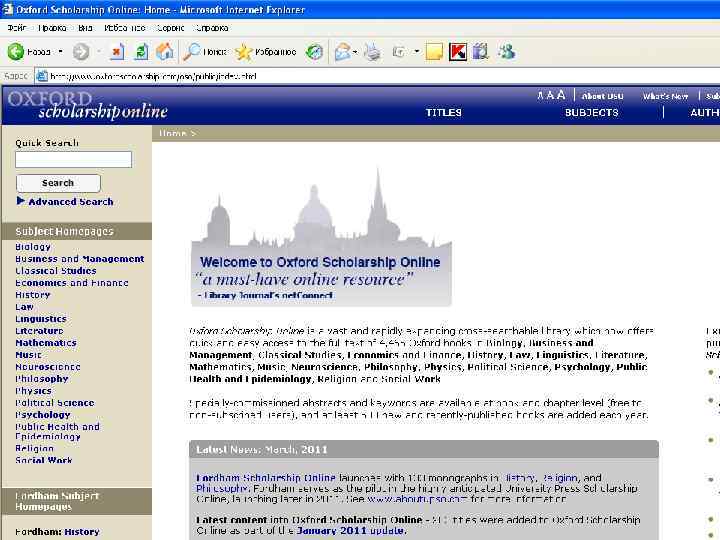Open About OSO header link
The width and height of the screenshot is (720, 540).
(602, 96)
